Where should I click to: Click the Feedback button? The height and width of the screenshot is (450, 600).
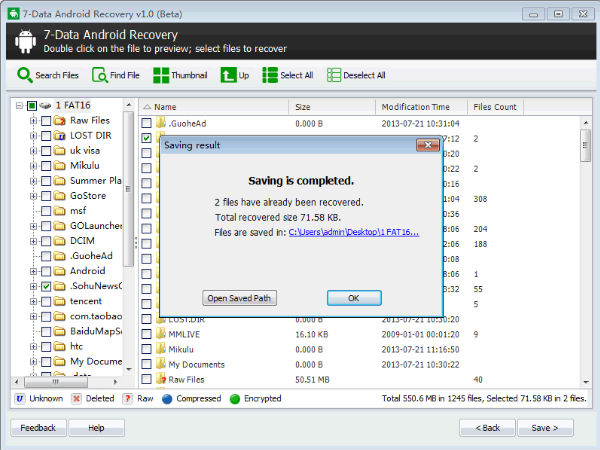[x=38, y=428]
